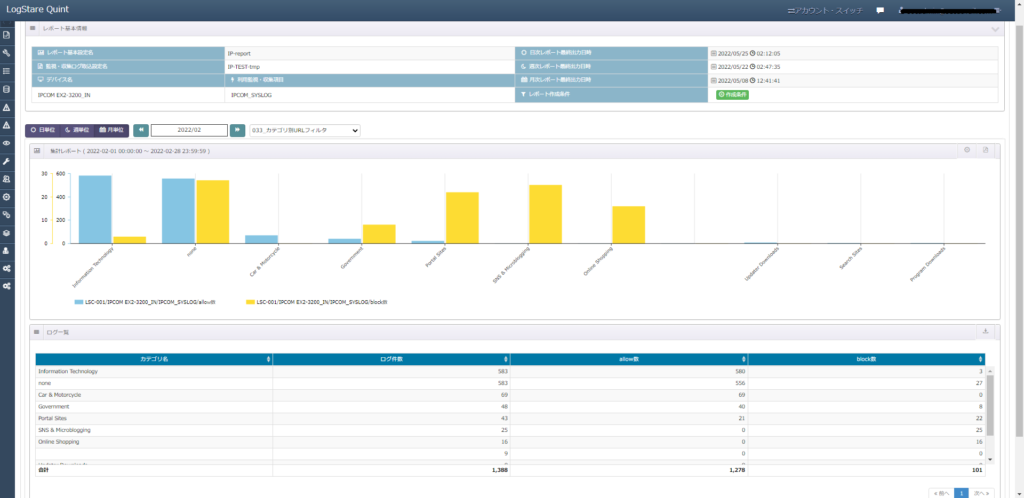Toggle the blue allow数 legend series
1024x498 pixels.
pyautogui.click(x=145, y=302)
